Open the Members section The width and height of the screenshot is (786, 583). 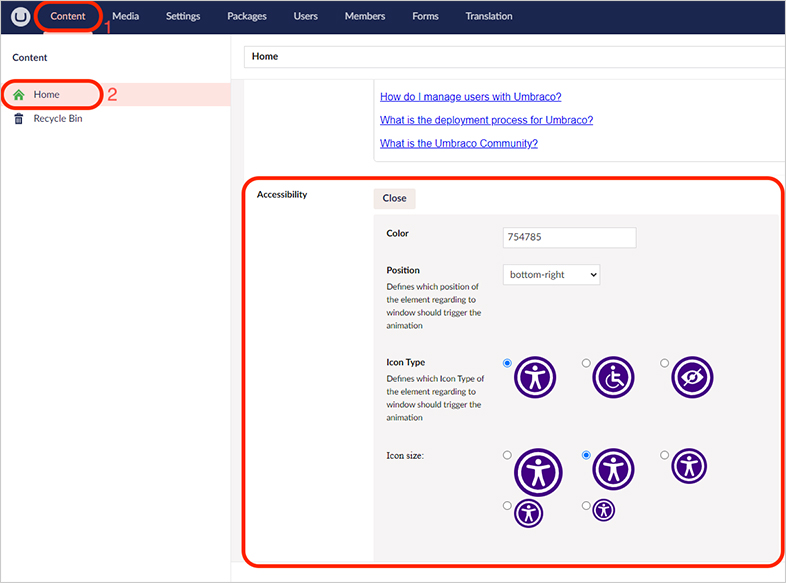click(365, 17)
